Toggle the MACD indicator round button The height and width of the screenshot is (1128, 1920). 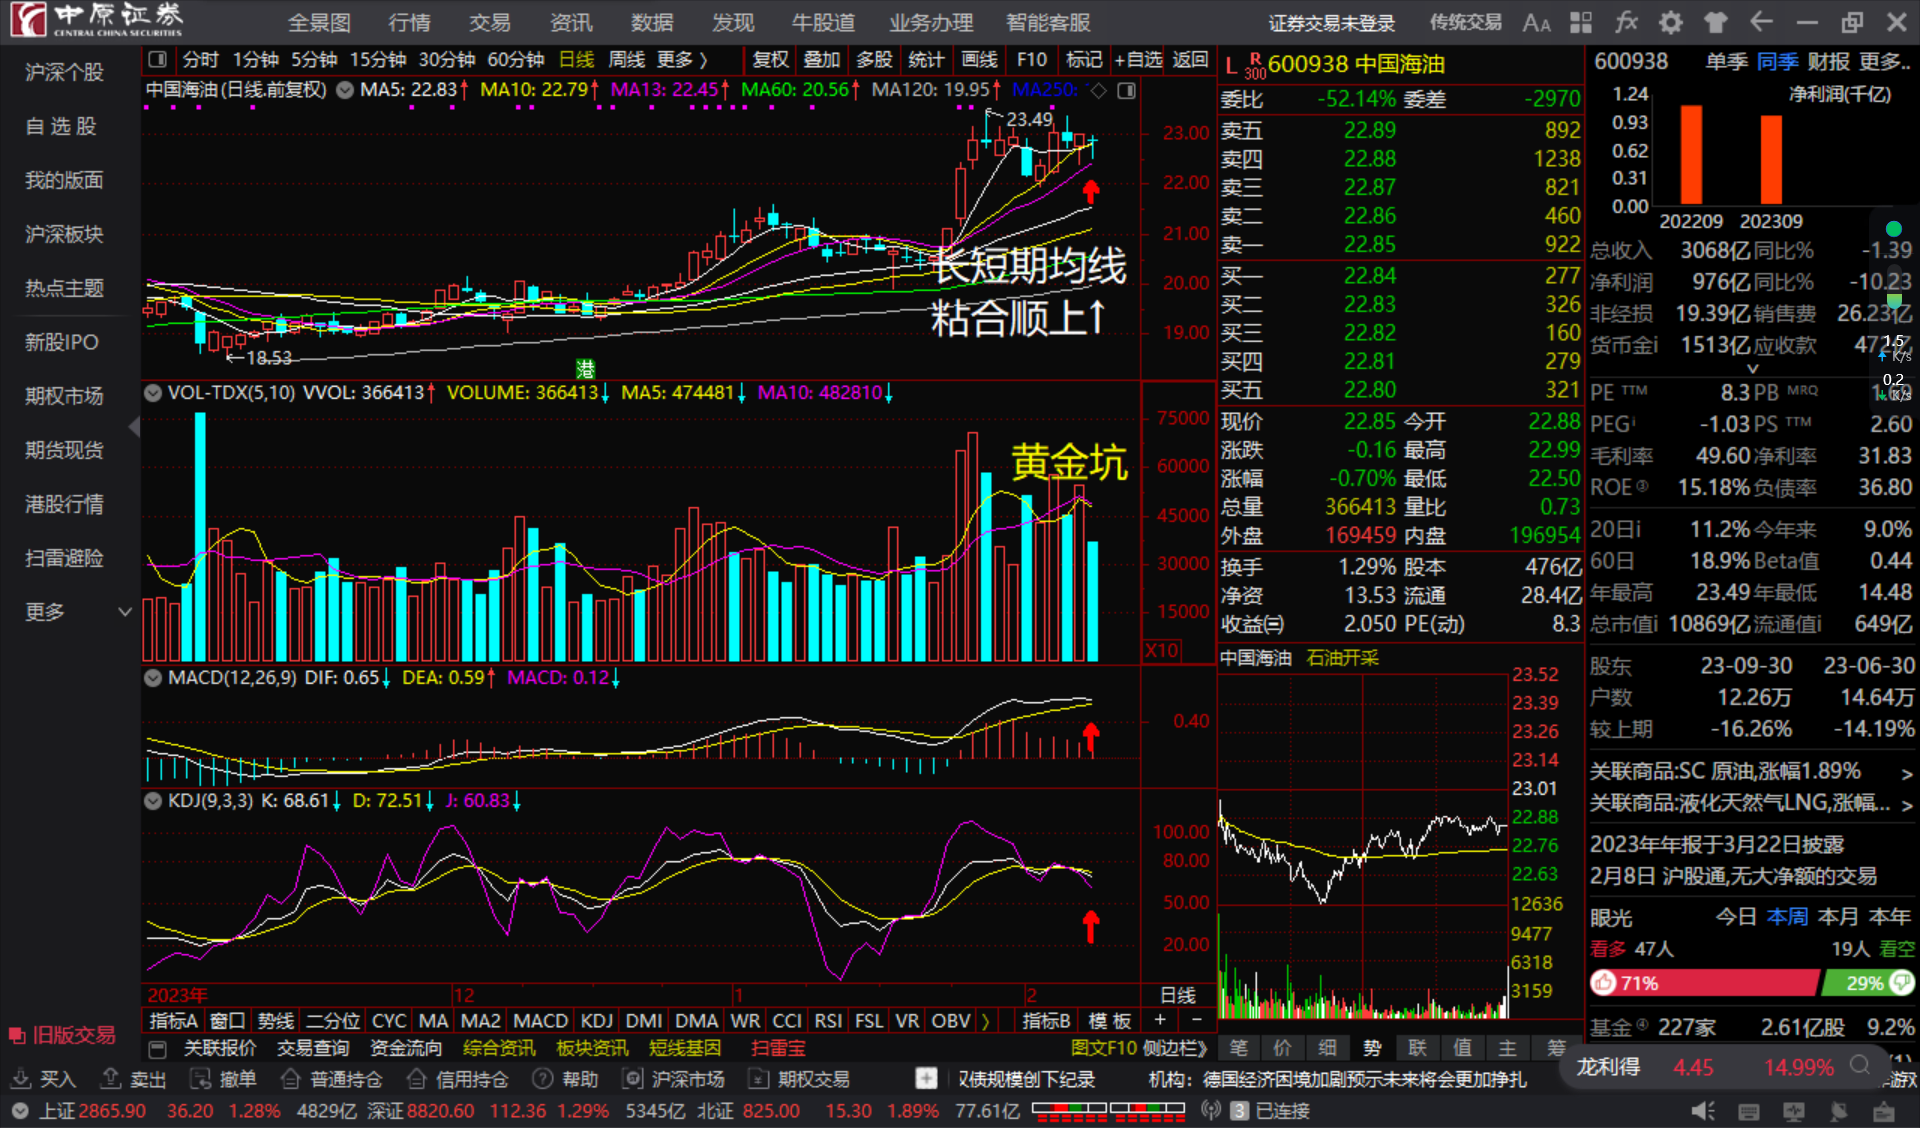[153, 678]
